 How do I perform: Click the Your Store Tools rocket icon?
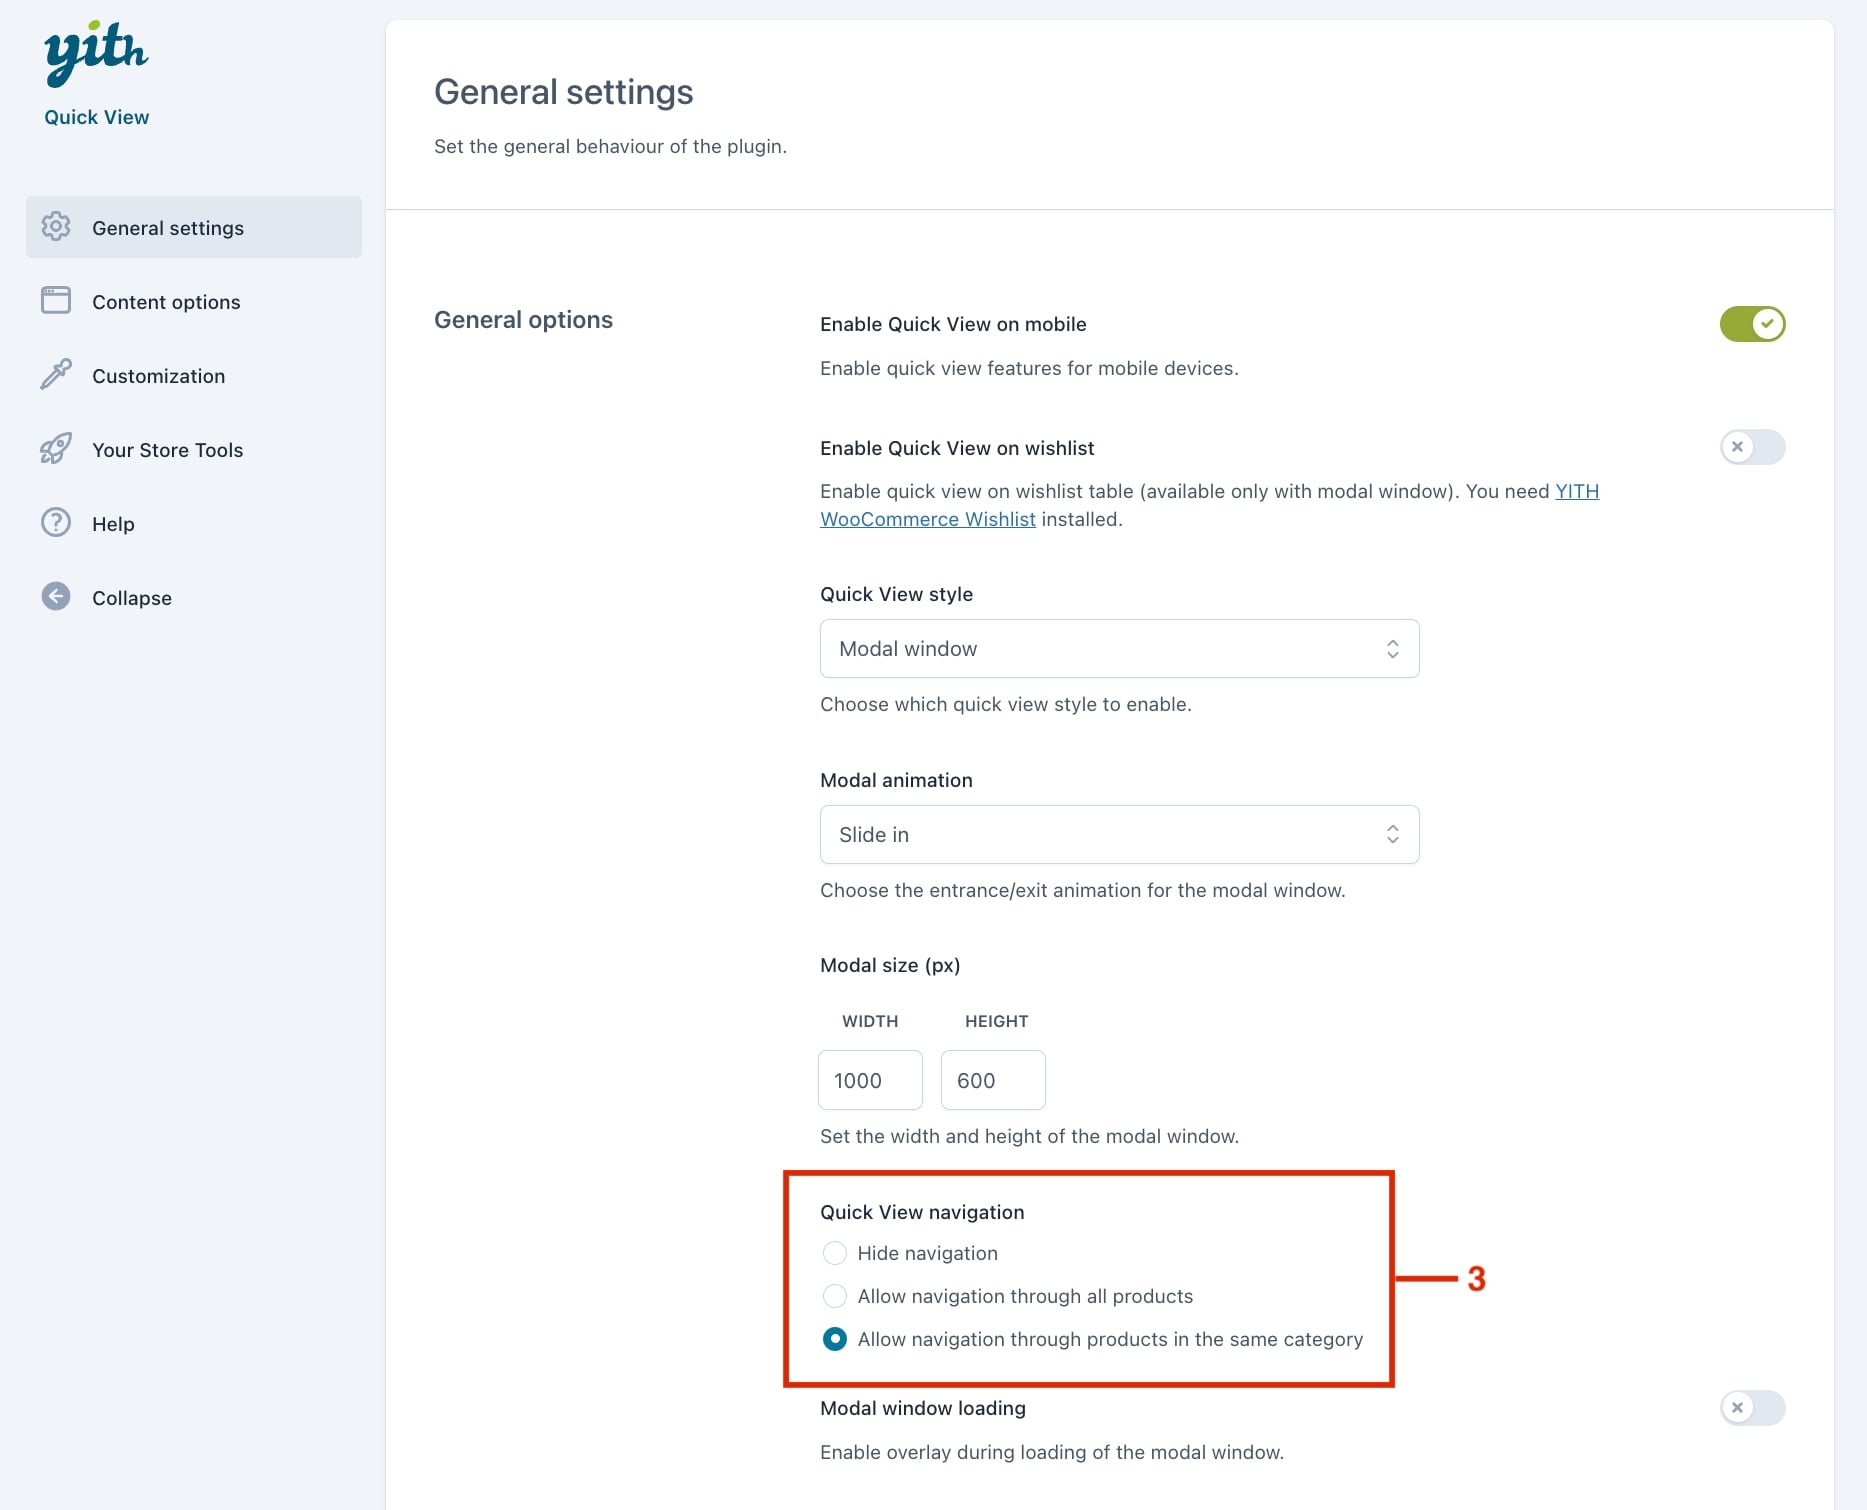click(56, 449)
